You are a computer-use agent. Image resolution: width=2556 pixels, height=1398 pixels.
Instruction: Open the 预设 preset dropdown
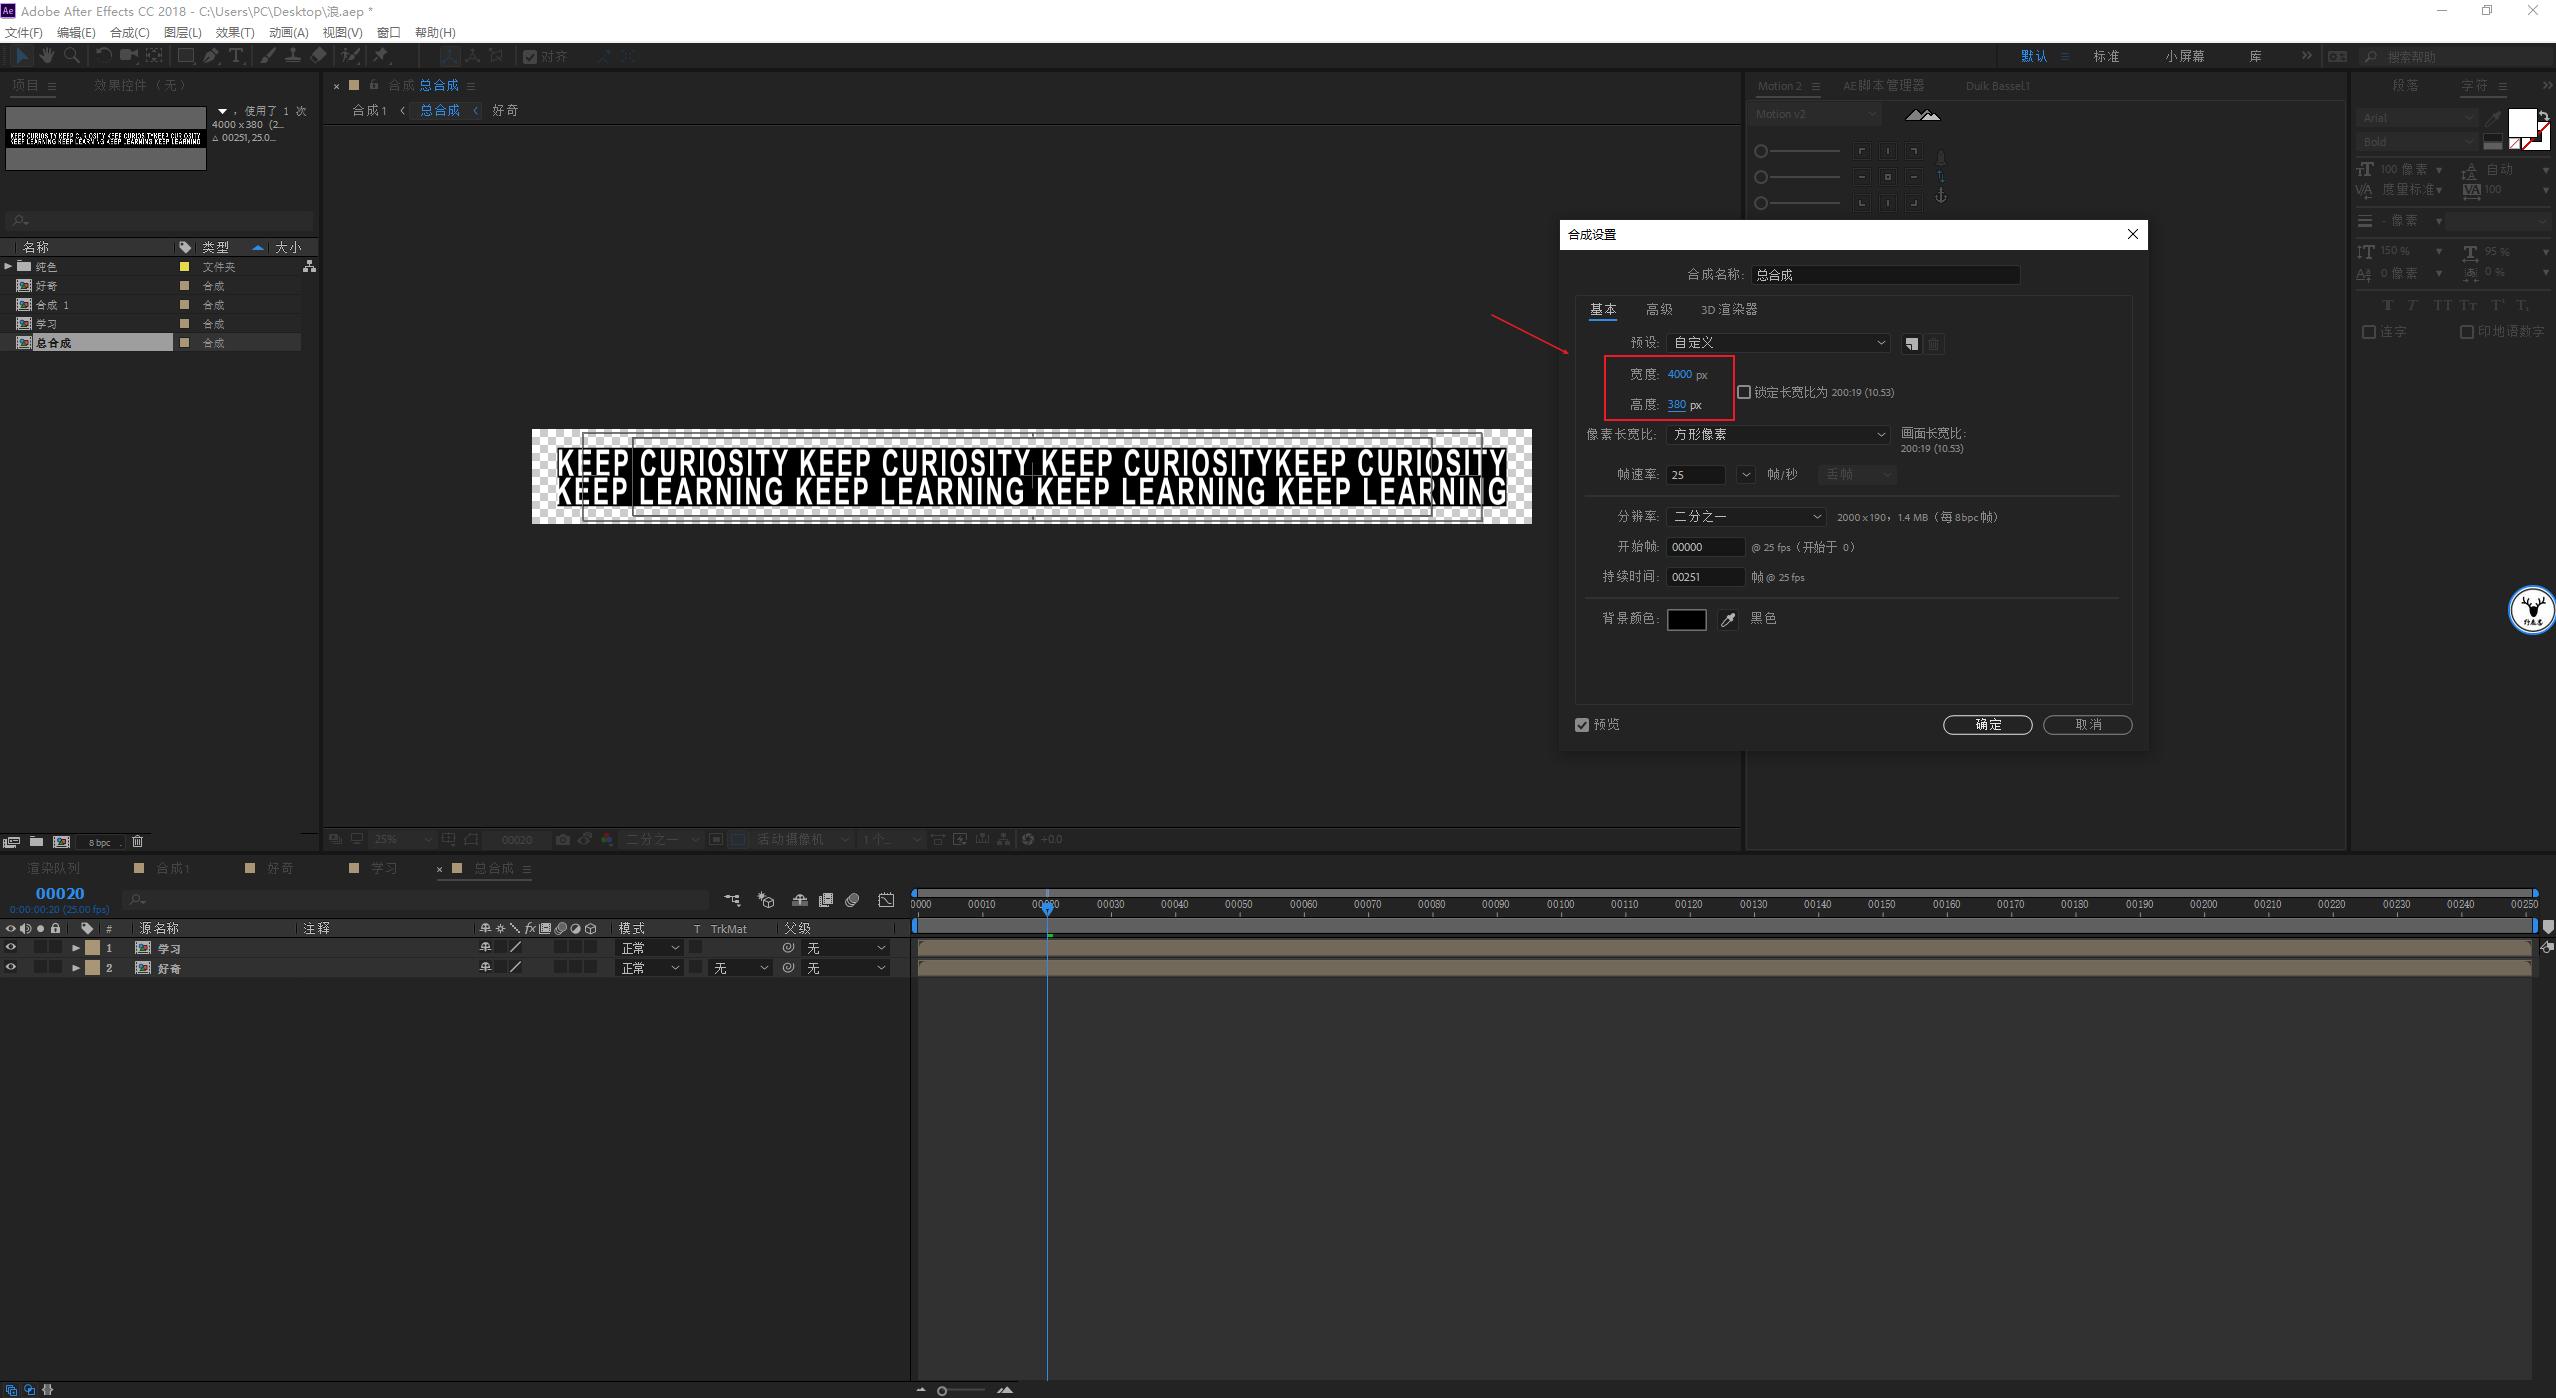tap(1777, 343)
